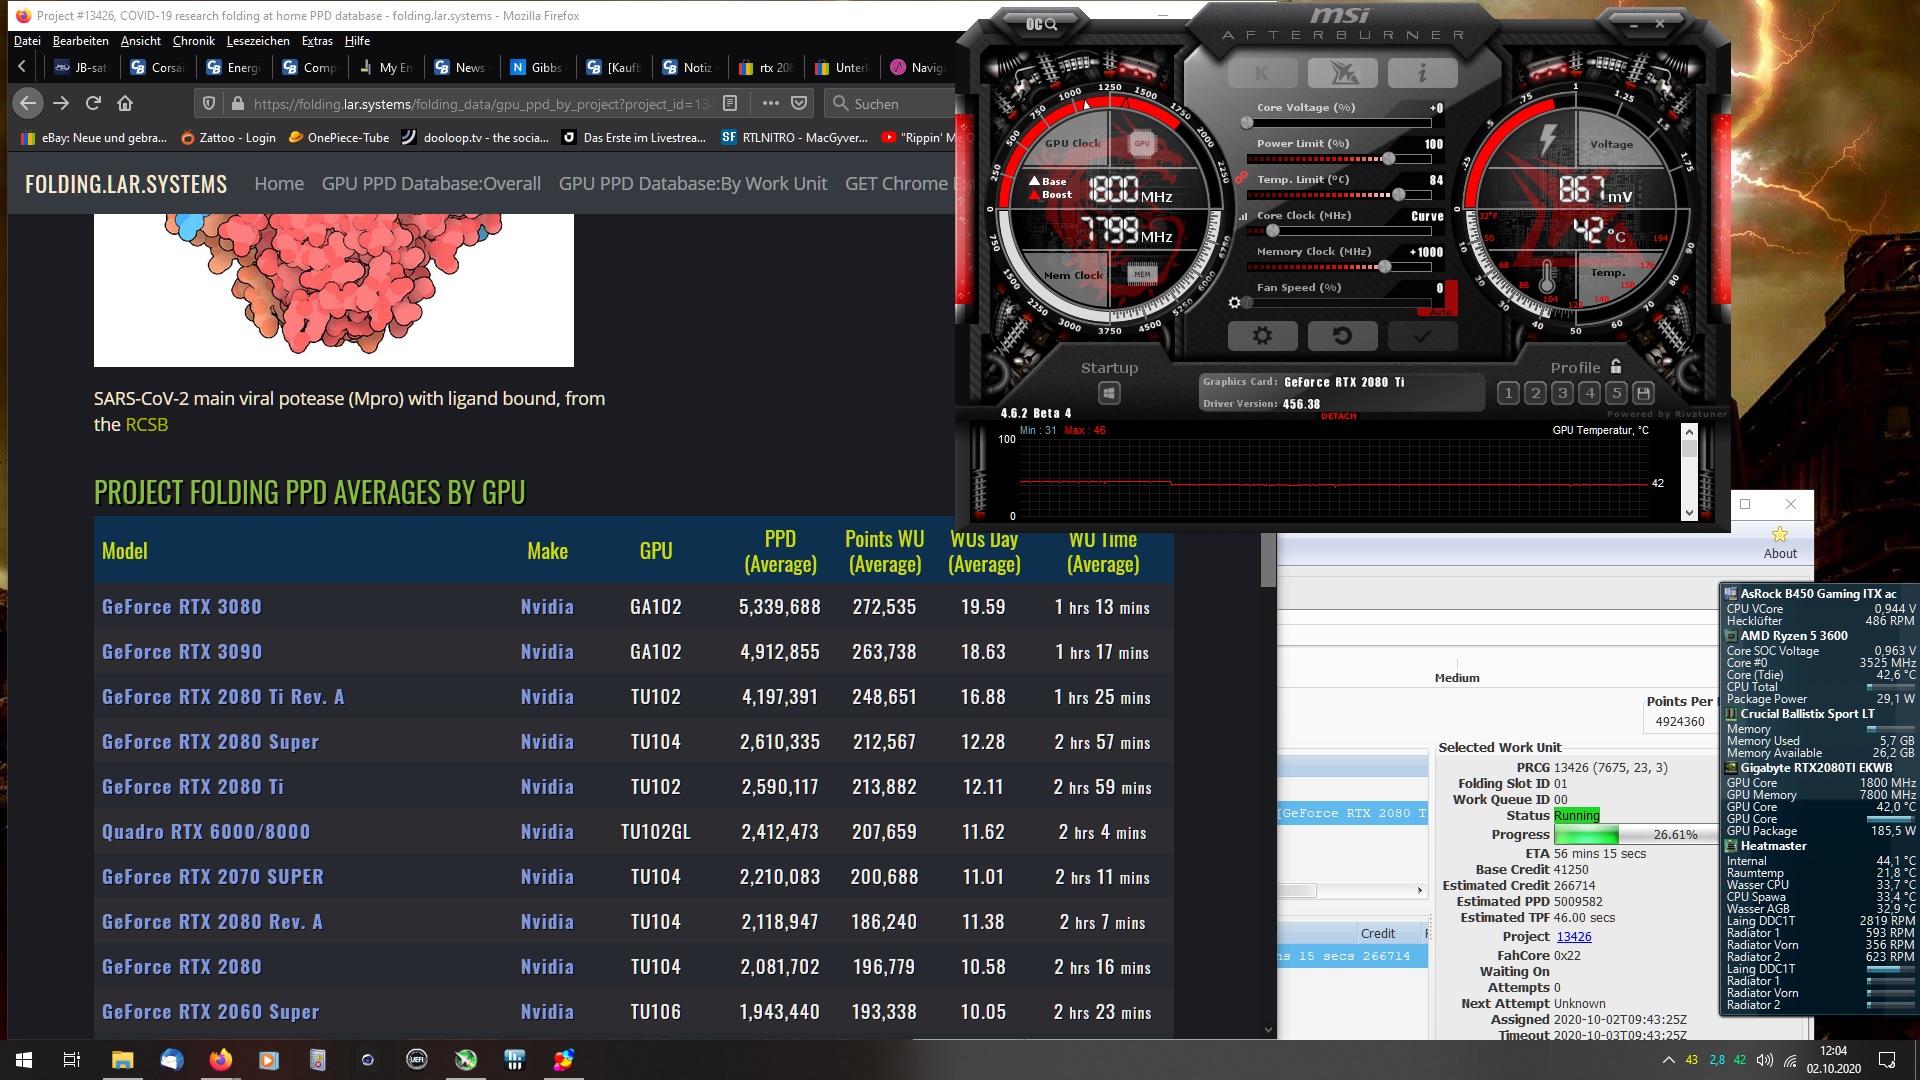Open the curve editor bars icon
Image resolution: width=1920 pixels, height=1080 pixels.
1243,216
